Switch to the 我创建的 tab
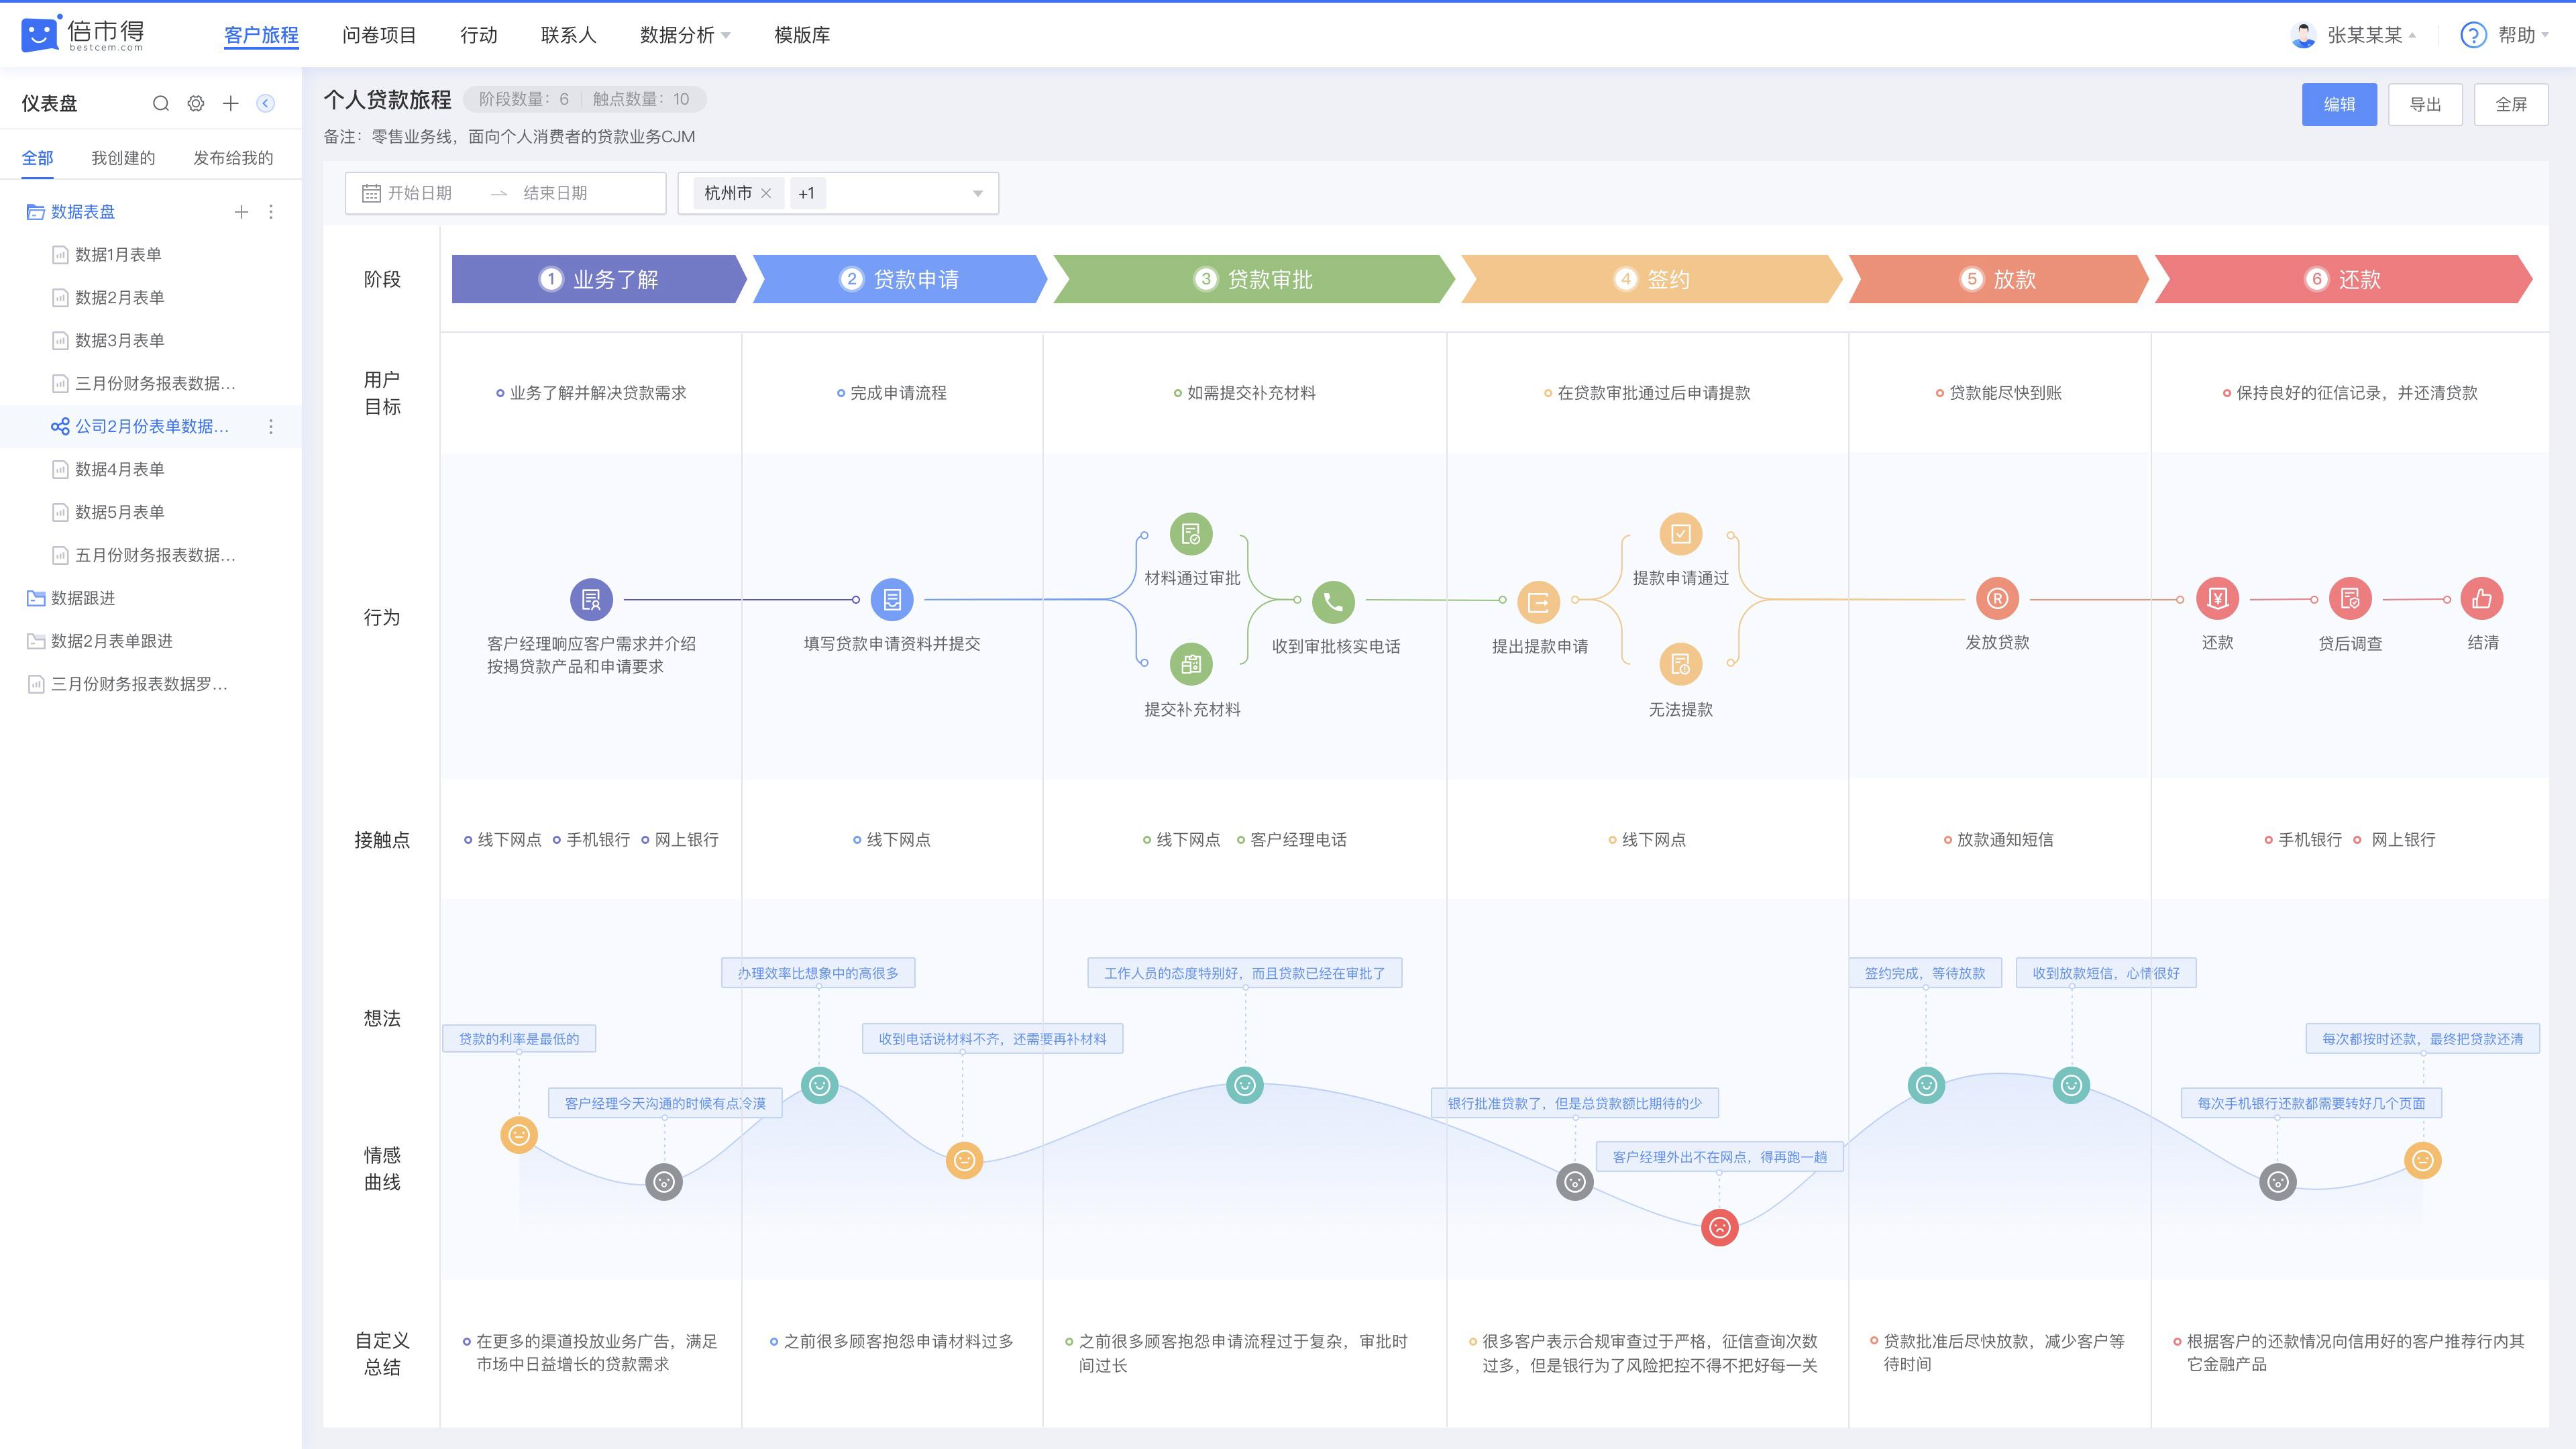This screenshot has width=2576, height=1449. tap(123, 158)
